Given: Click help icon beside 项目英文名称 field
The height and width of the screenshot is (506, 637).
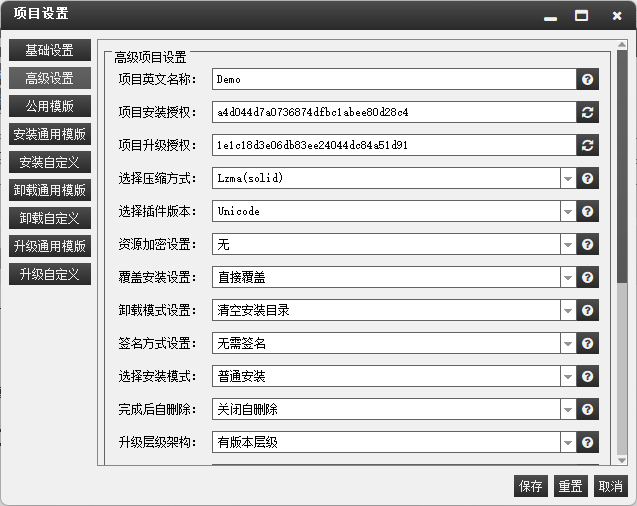Looking at the screenshot, I should coord(588,80).
